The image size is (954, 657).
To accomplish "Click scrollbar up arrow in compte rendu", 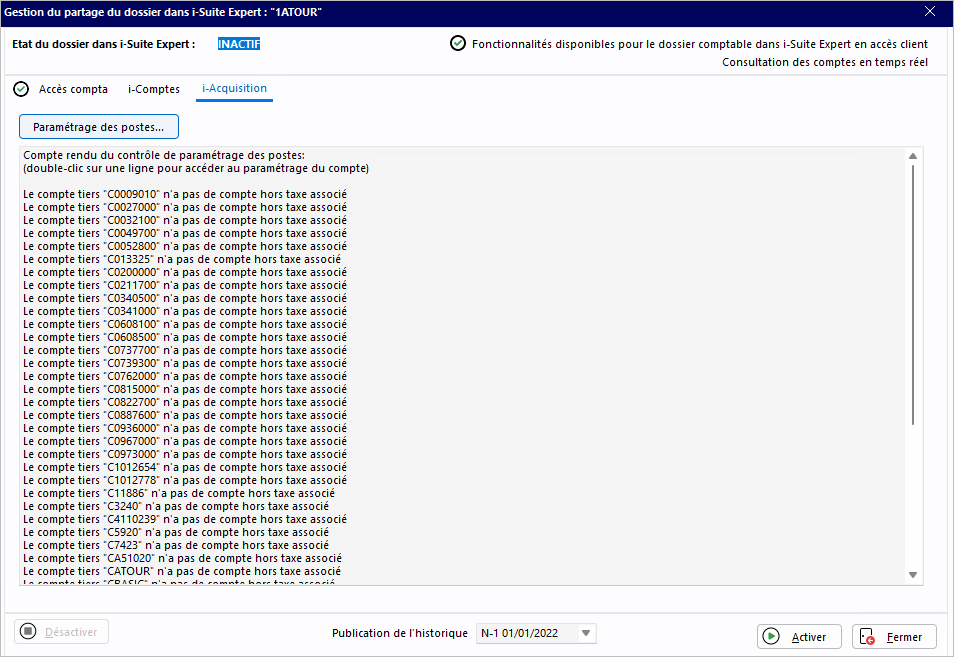I will [913, 156].
